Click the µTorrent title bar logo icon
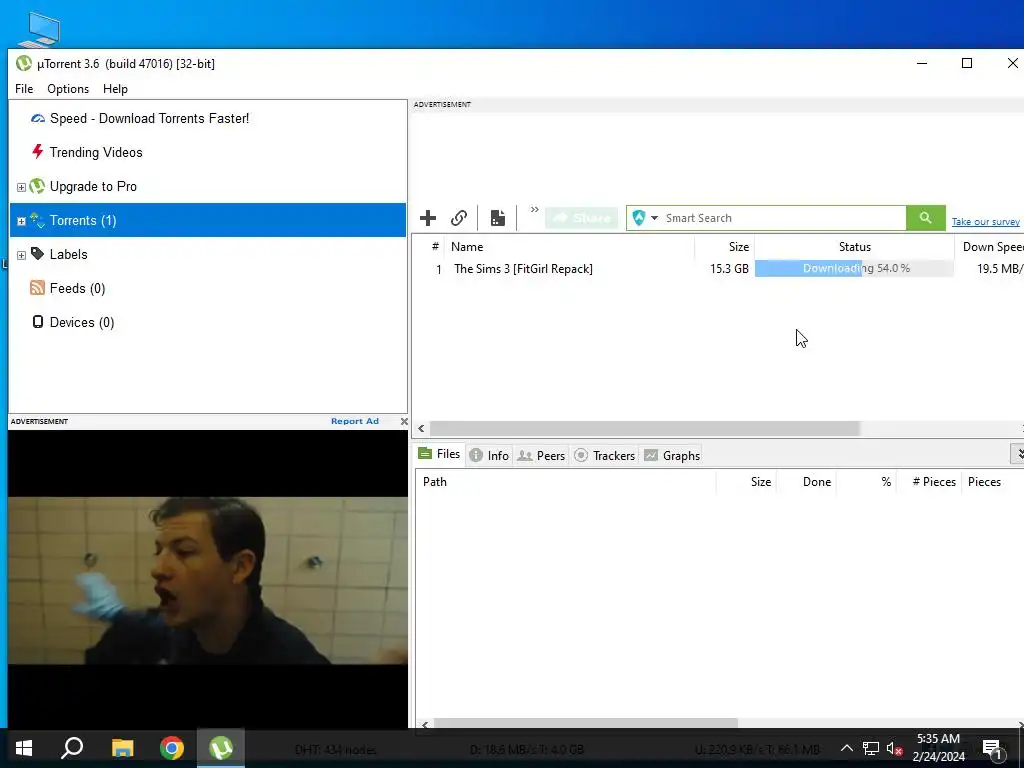This screenshot has width=1024, height=768. (24, 63)
